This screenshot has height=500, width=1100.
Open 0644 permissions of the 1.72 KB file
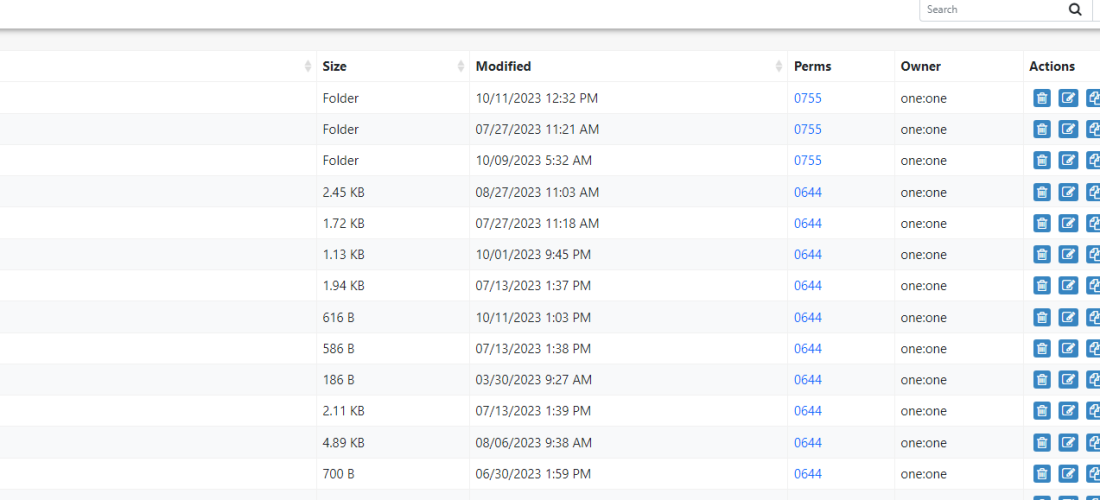(807, 223)
